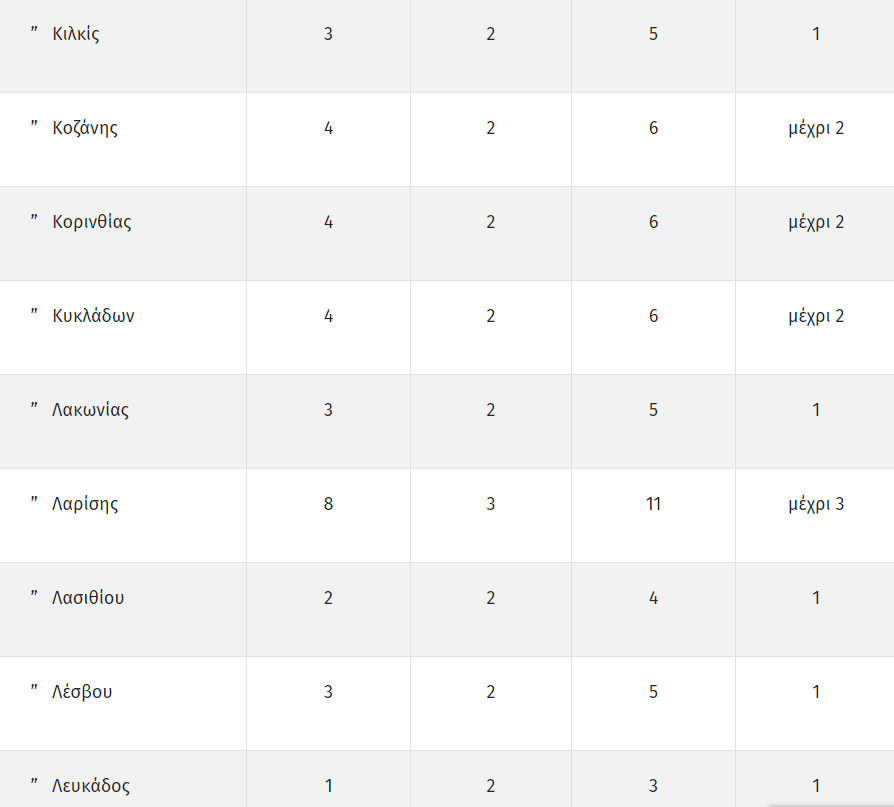
Task: Select the value 5 in Λέσβου row
Action: tap(653, 692)
